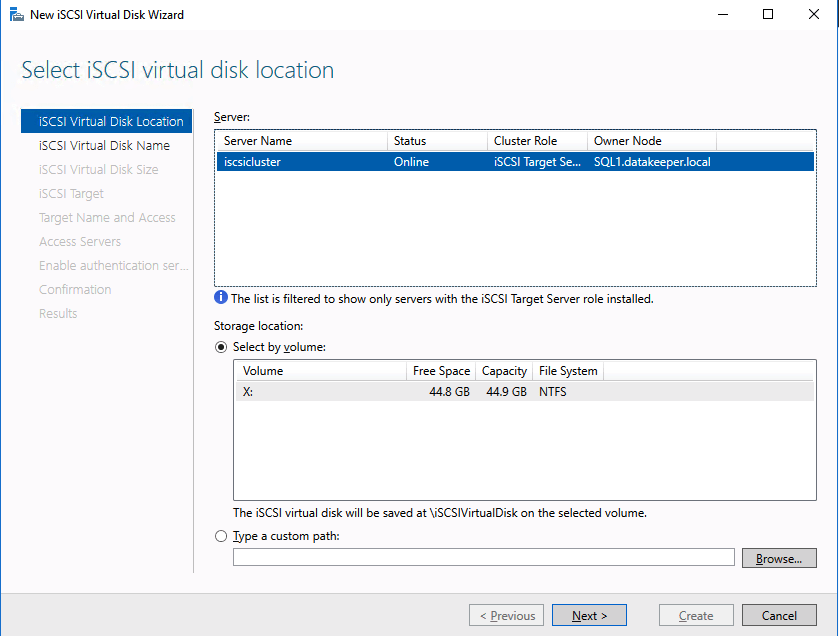This screenshot has width=839, height=636.
Task: Click the wizard app icon in title bar
Action: coord(17,15)
